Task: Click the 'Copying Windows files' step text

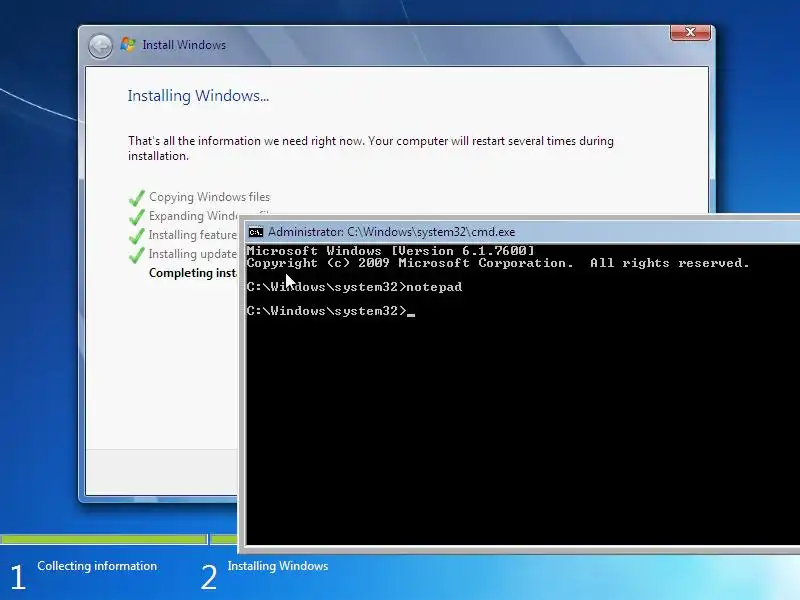Action: tap(209, 197)
